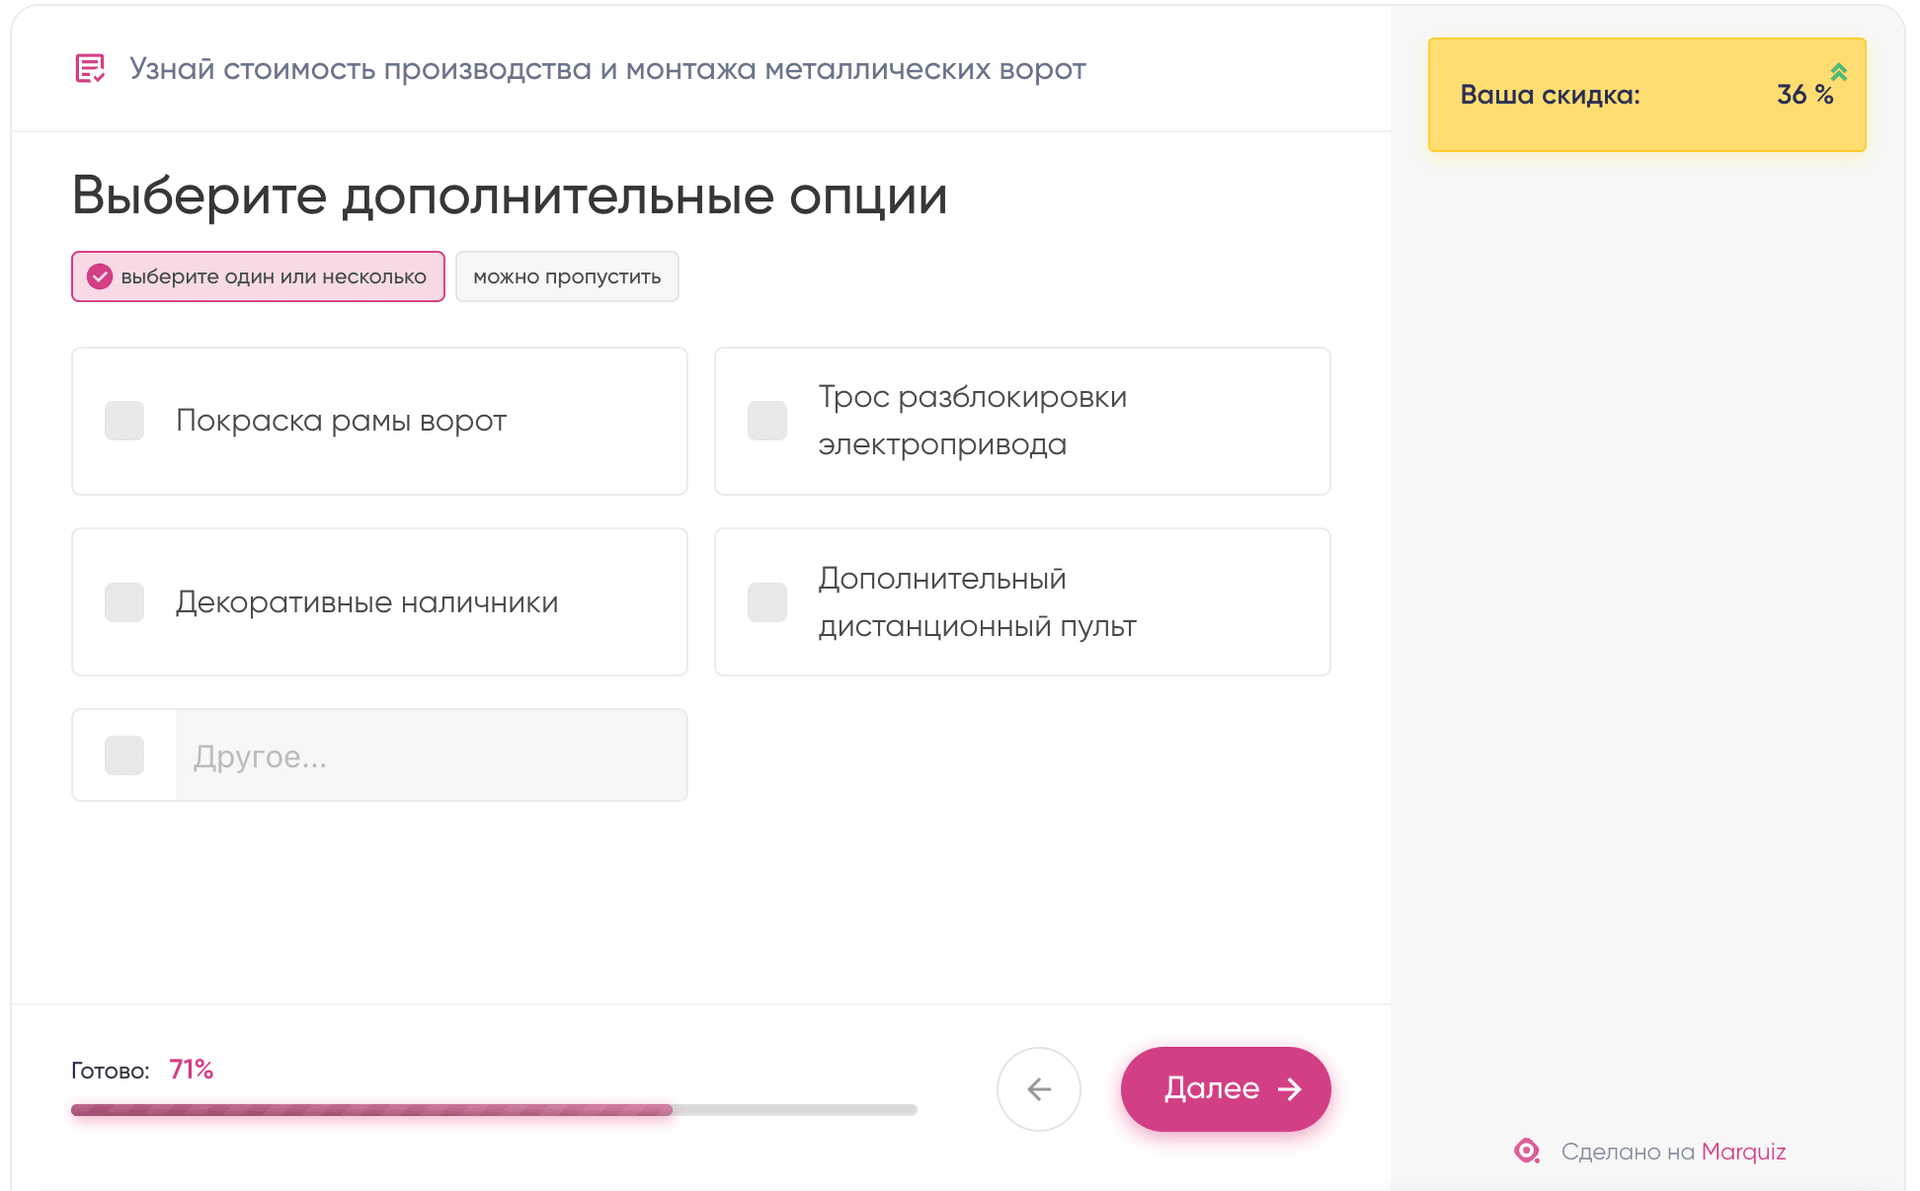Enable Трос разблокировки электропривода option
This screenshot has width=1920, height=1191.
point(767,421)
